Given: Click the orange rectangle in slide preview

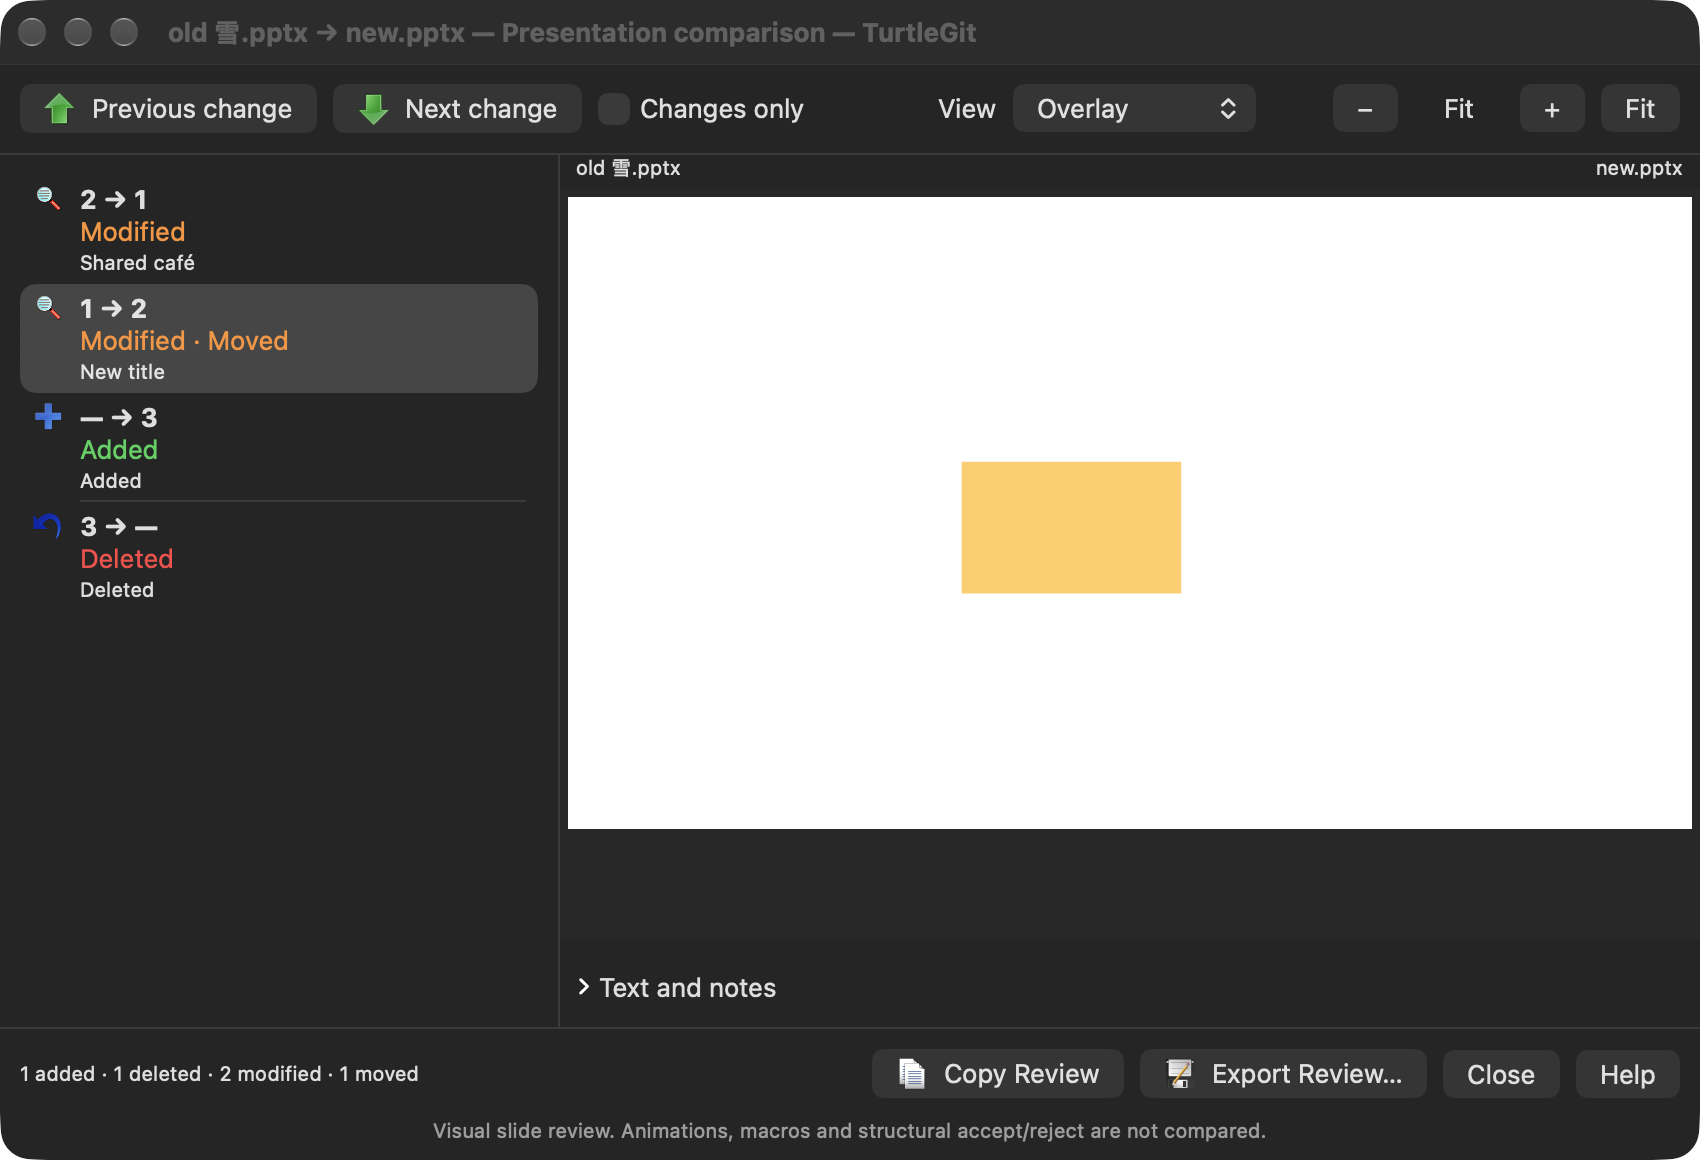Looking at the screenshot, I should pos(1071,527).
